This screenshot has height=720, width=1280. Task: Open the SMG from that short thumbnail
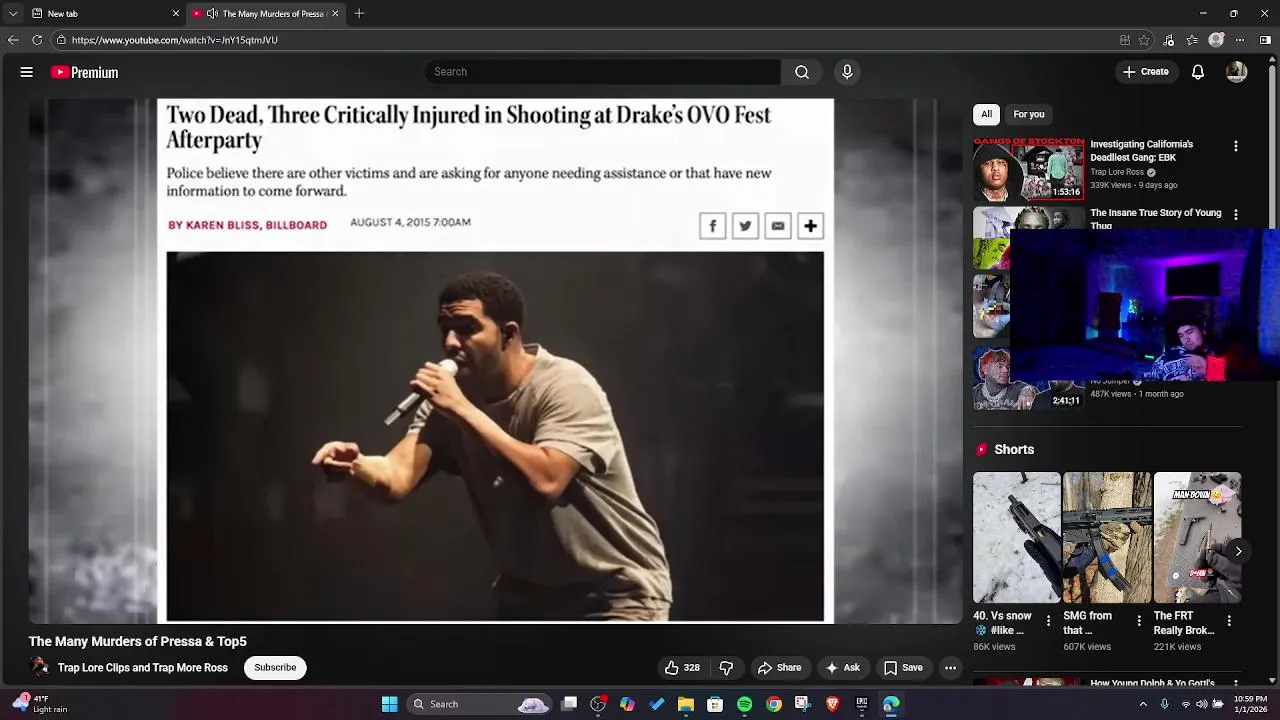point(1107,538)
